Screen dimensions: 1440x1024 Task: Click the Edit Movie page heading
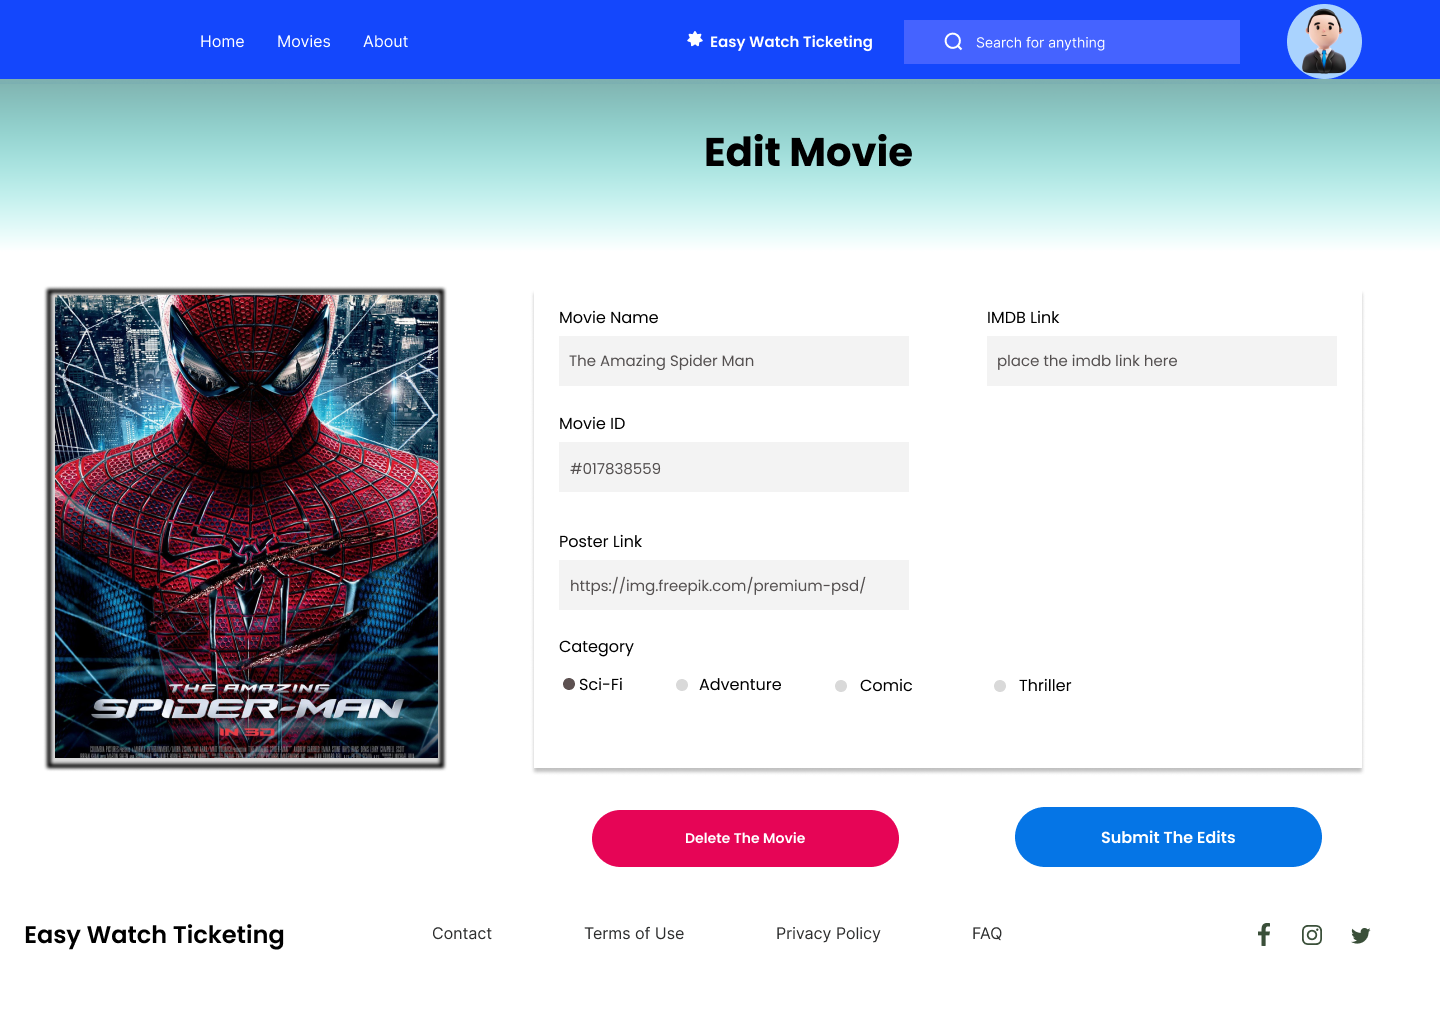(x=808, y=152)
